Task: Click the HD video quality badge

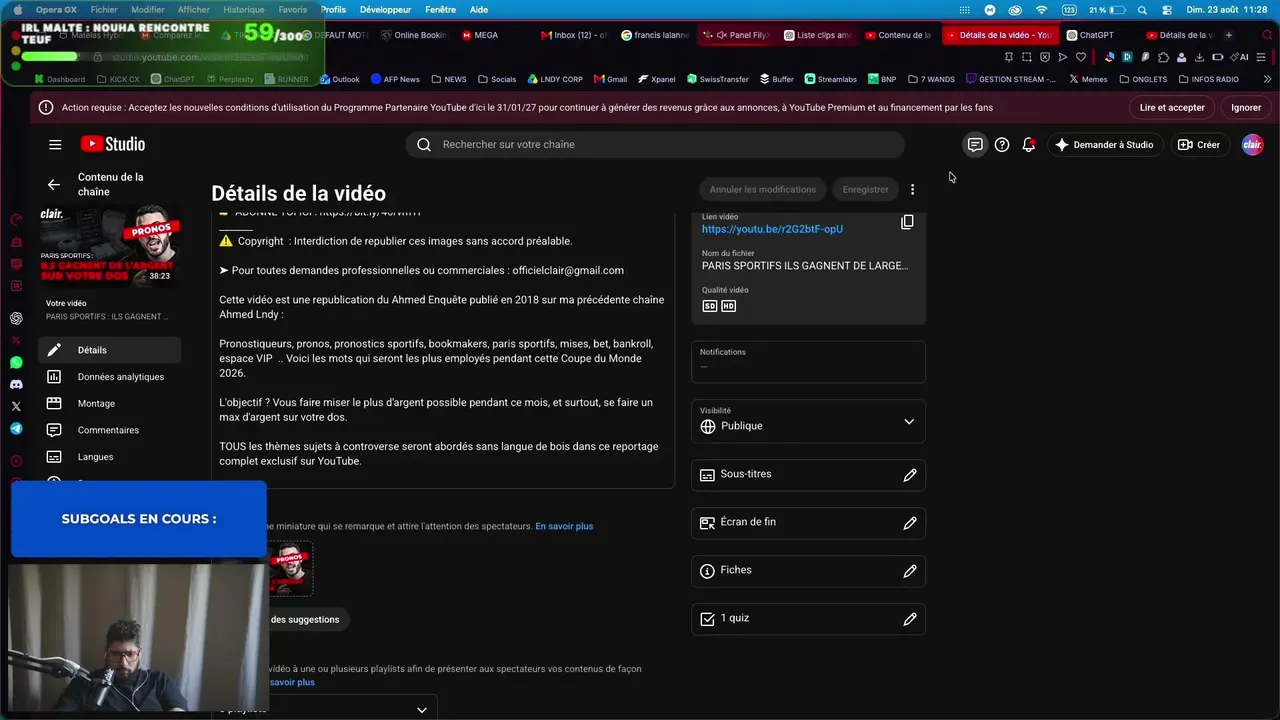Action: [728, 306]
